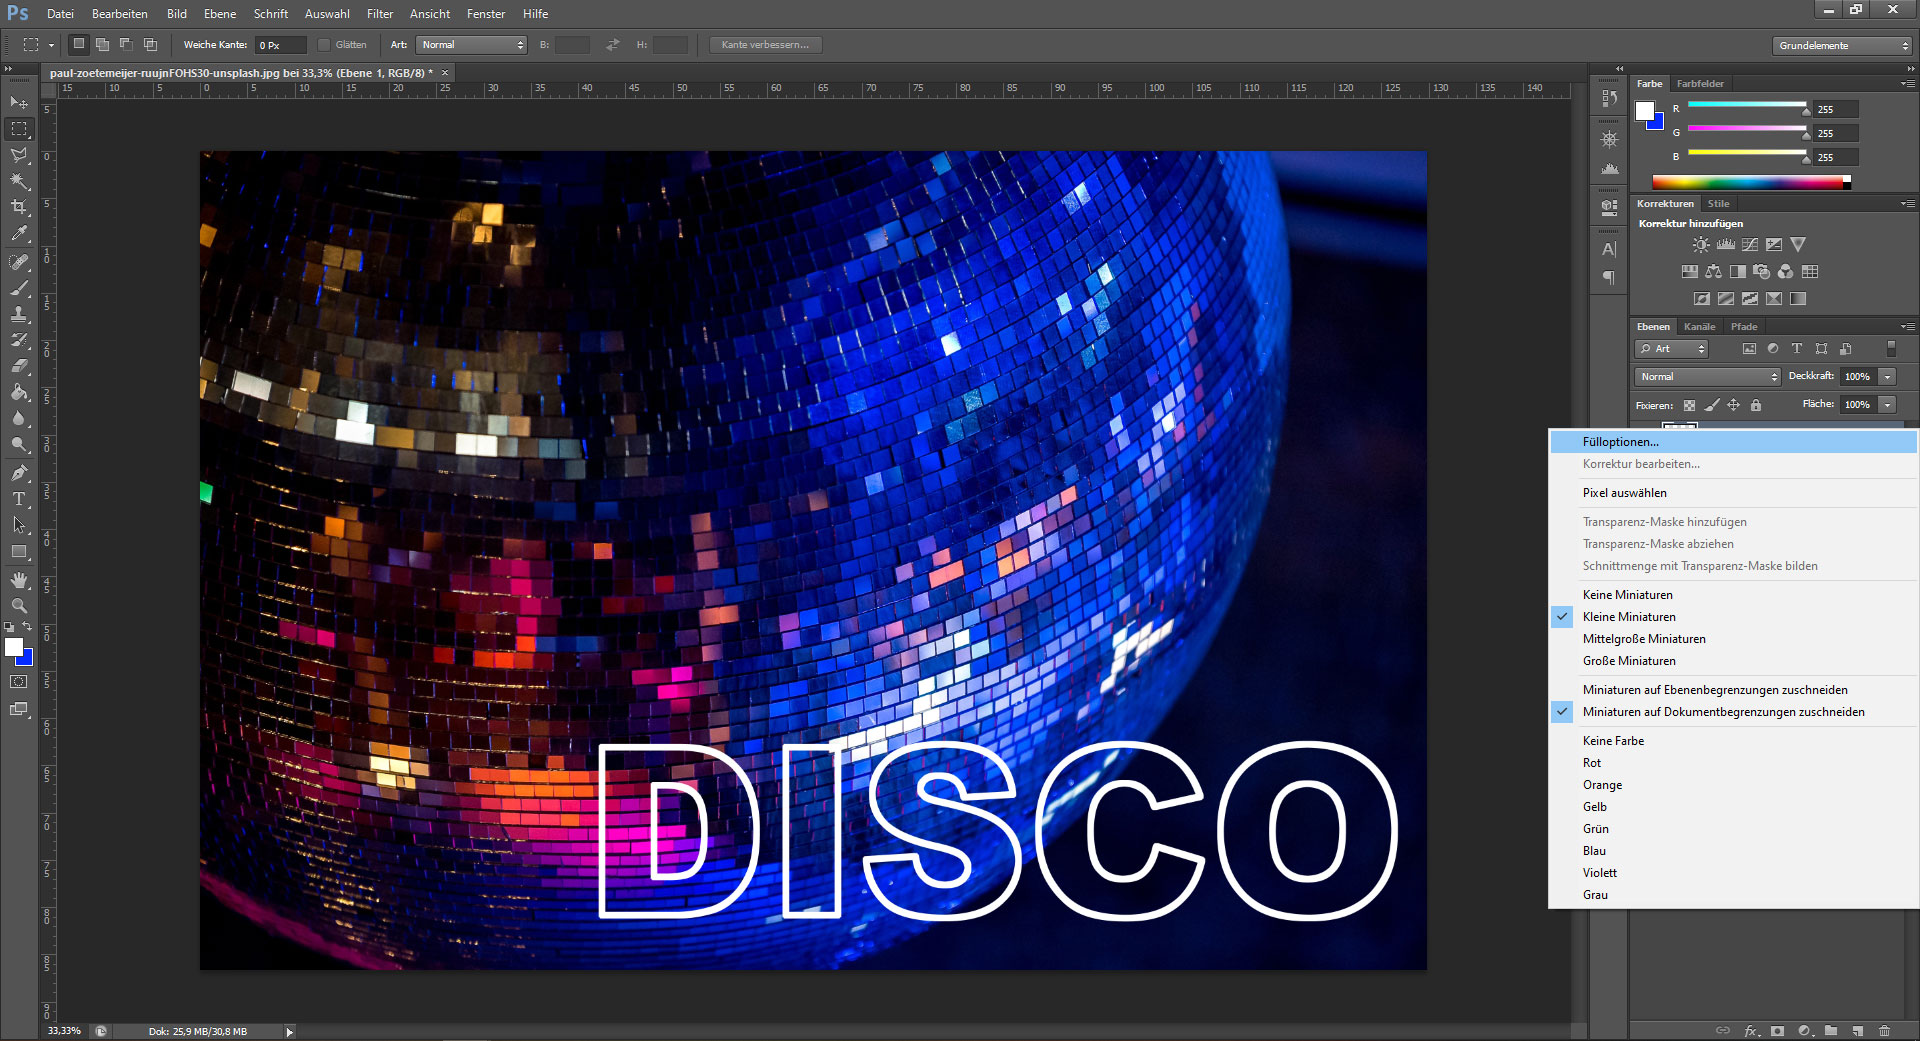This screenshot has height=1041, width=1920.
Task: Check Miniaturen auf Ebenenbegrenzungen zuschneiden
Action: [1714, 690]
